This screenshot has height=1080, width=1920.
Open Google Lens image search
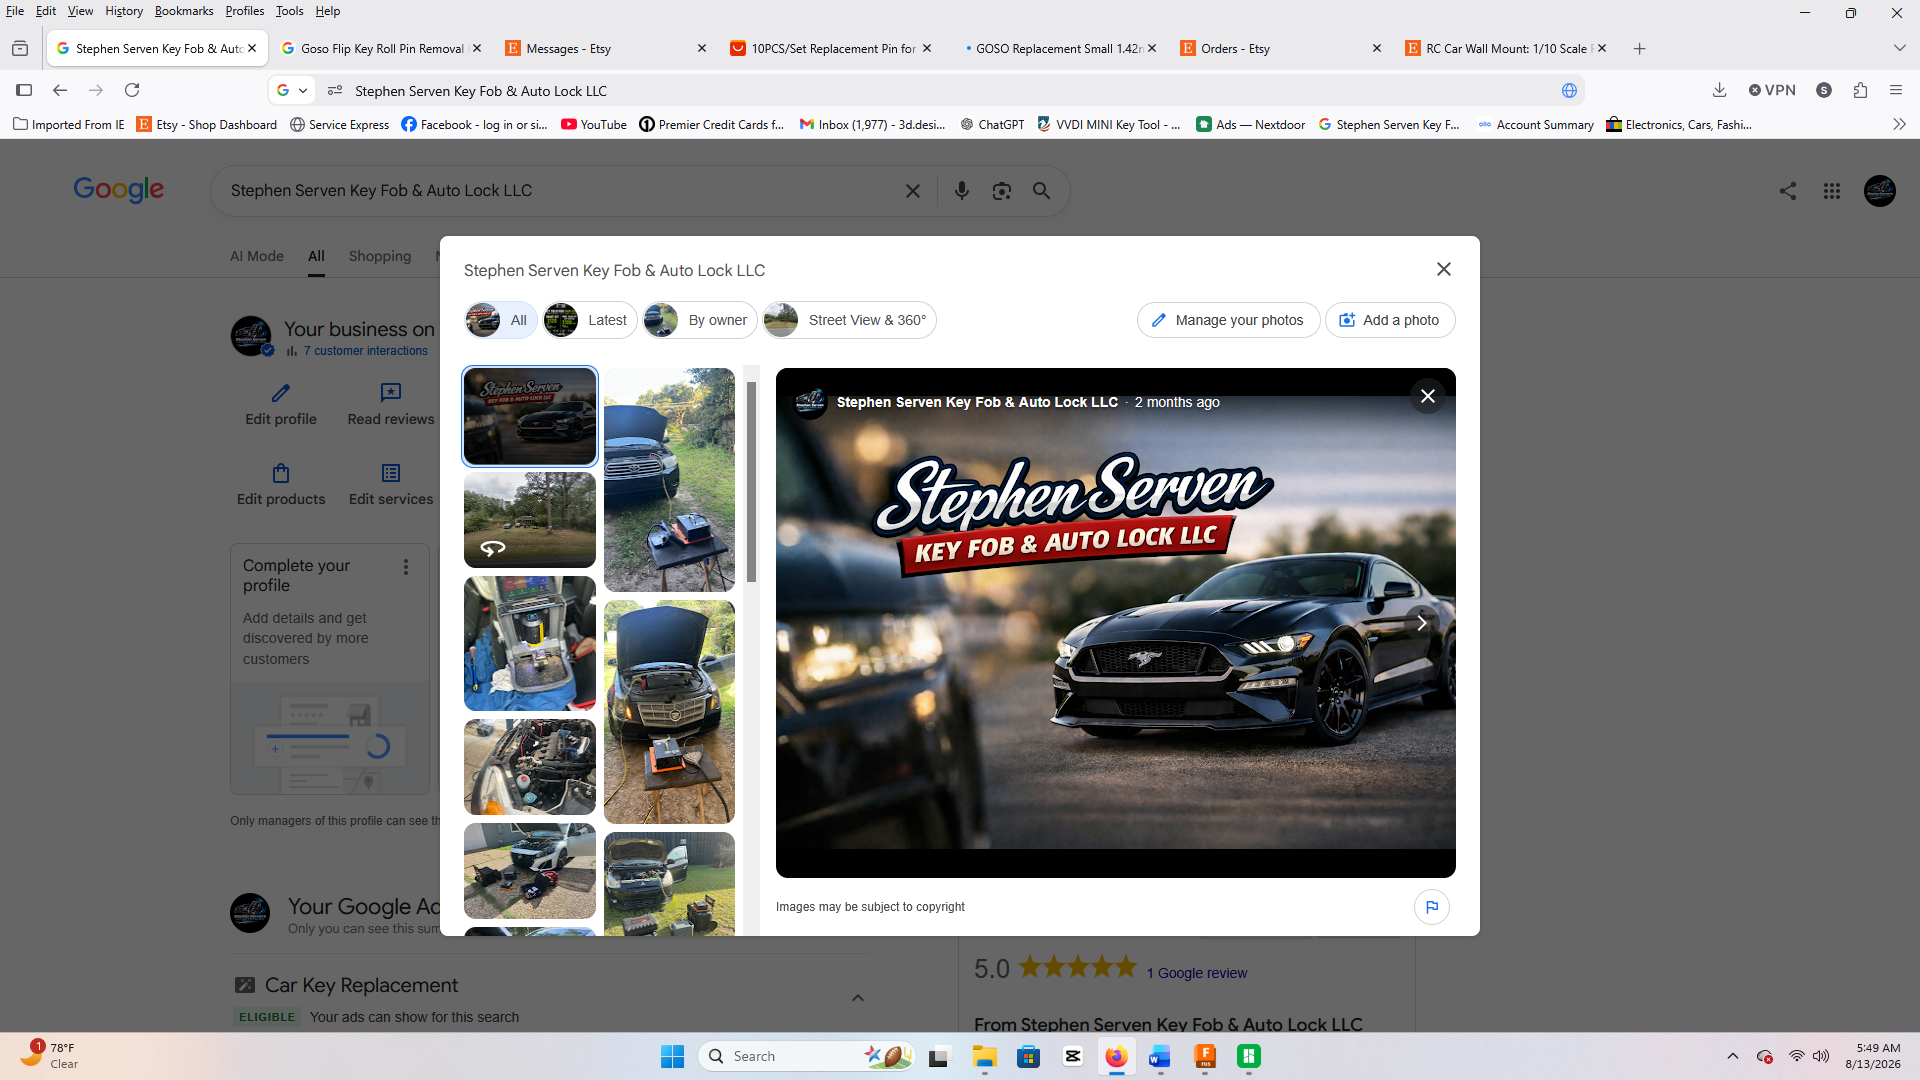coord(1001,191)
